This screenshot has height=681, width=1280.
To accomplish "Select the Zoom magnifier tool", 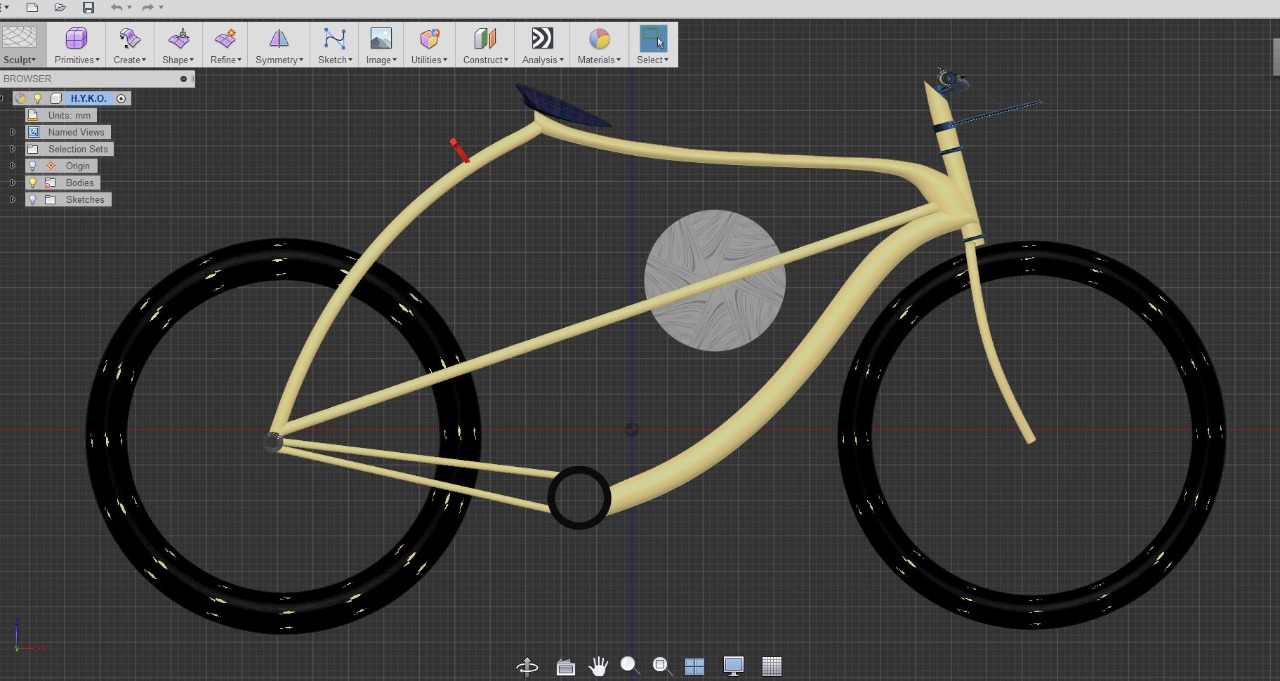I will [x=629, y=666].
